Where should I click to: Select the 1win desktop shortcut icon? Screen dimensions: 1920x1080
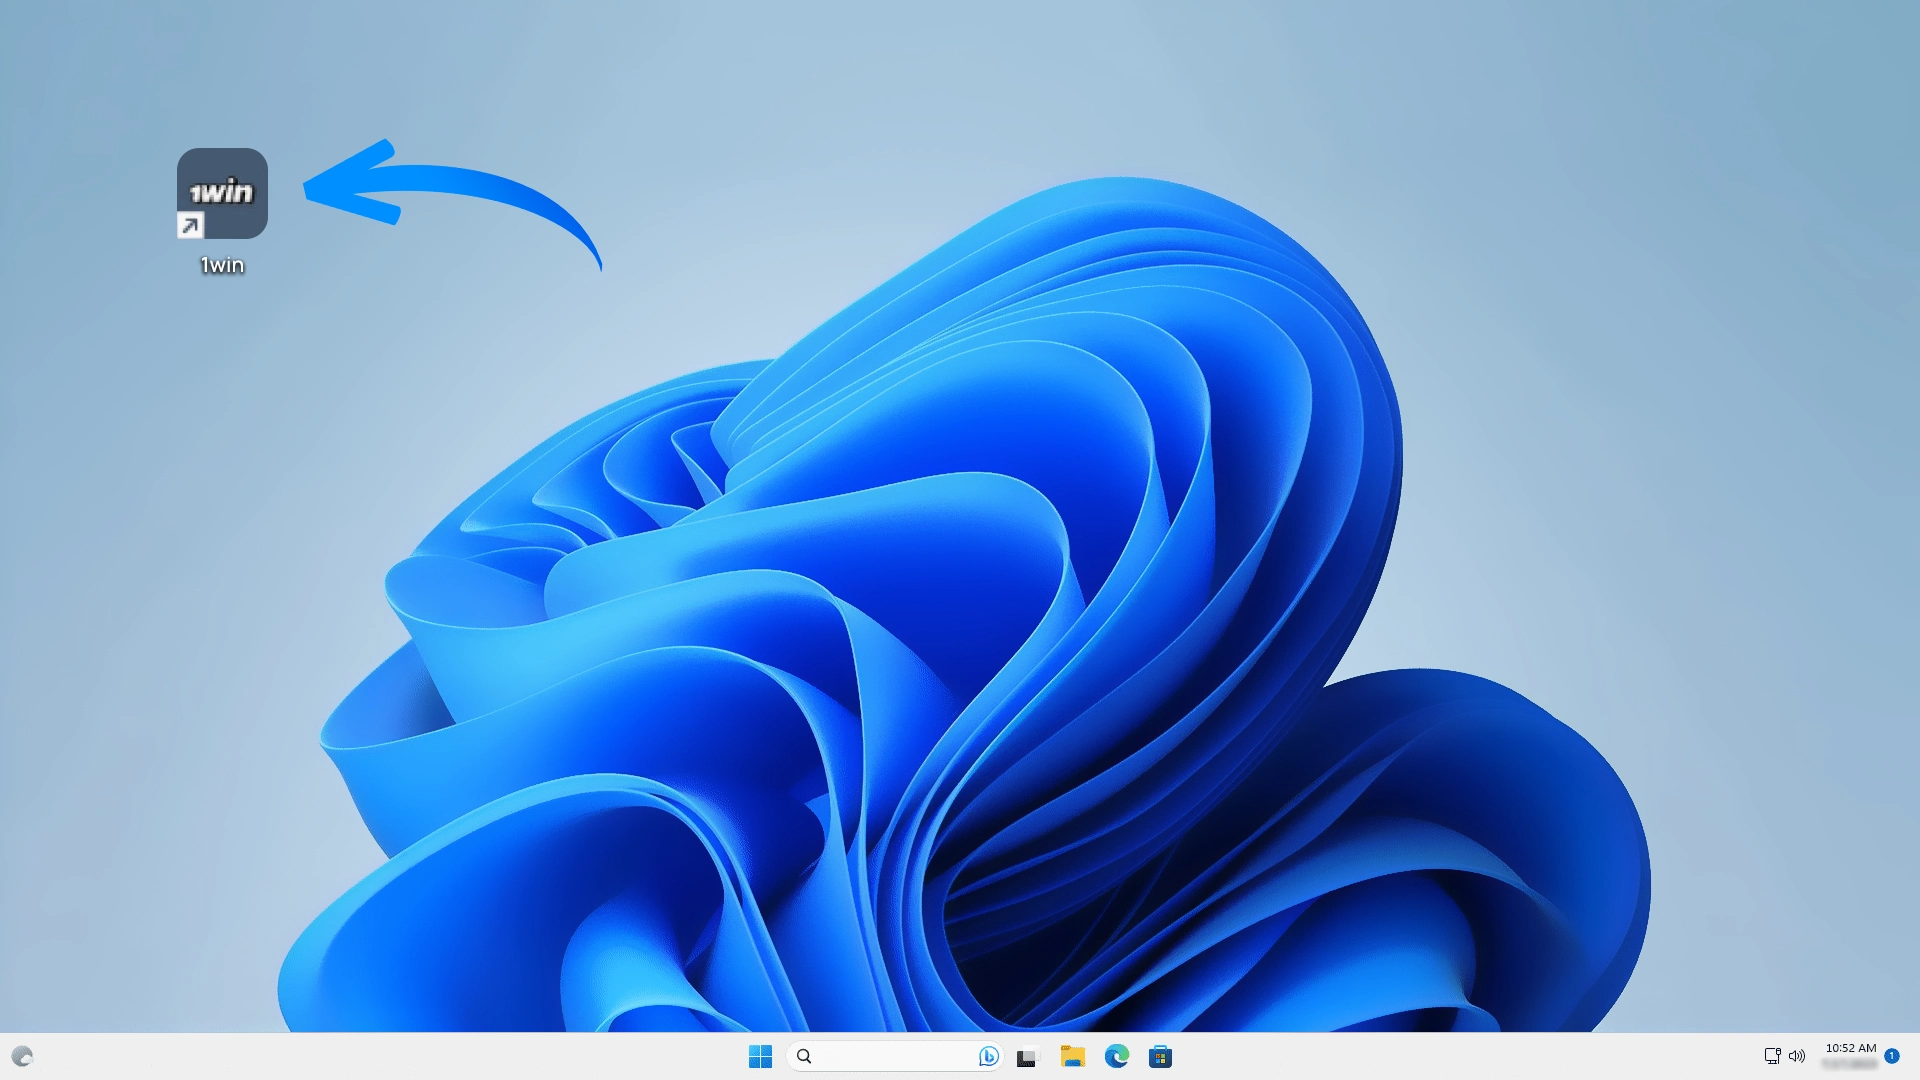point(222,193)
